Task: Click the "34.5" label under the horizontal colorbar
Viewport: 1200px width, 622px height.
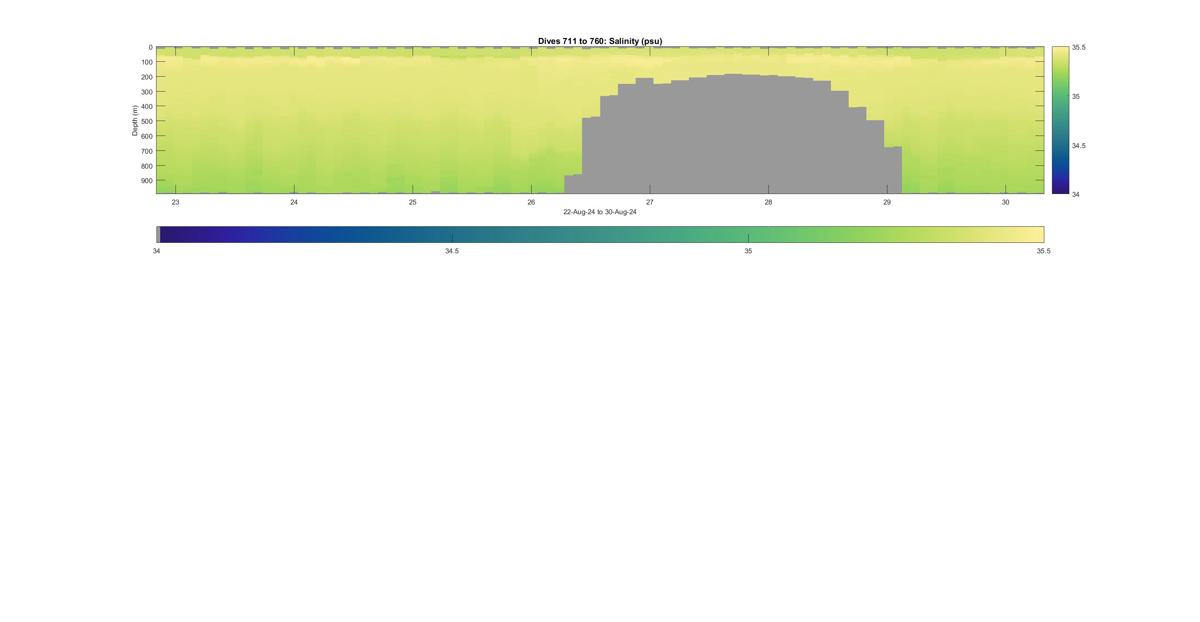Action: click(452, 251)
